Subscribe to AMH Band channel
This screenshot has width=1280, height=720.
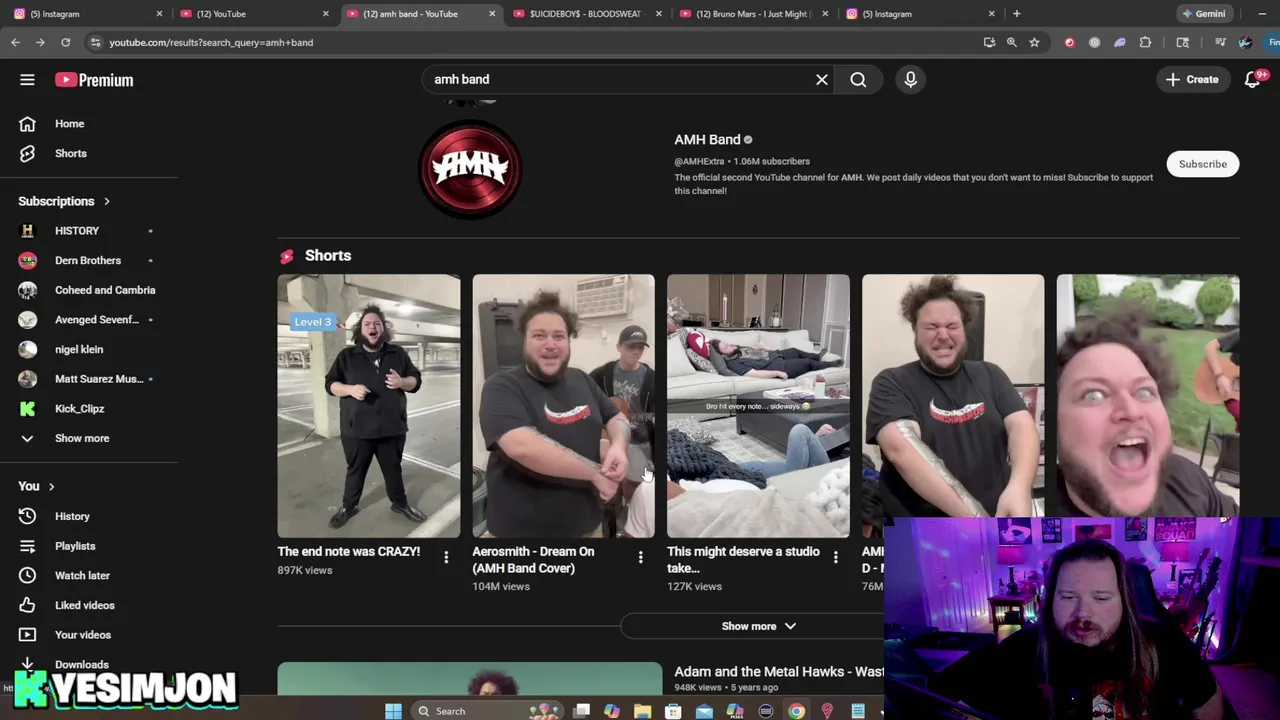pyautogui.click(x=1202, y=164)
